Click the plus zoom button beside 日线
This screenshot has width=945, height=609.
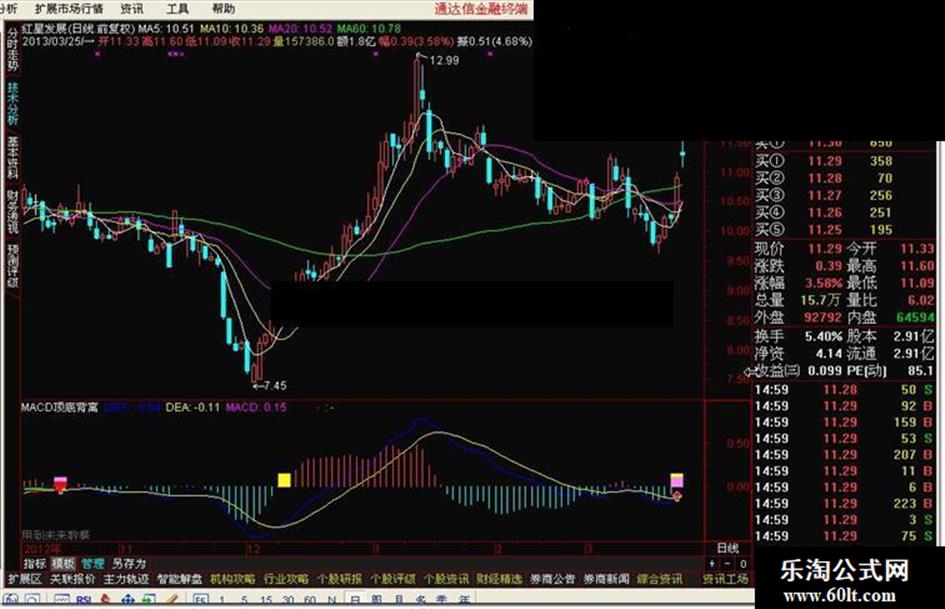712,564
